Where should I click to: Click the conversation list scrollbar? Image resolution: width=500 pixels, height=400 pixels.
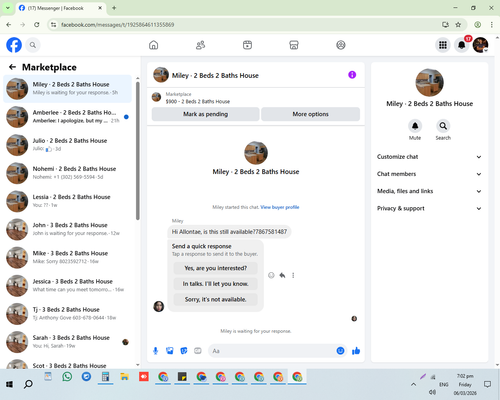(138, 150)
